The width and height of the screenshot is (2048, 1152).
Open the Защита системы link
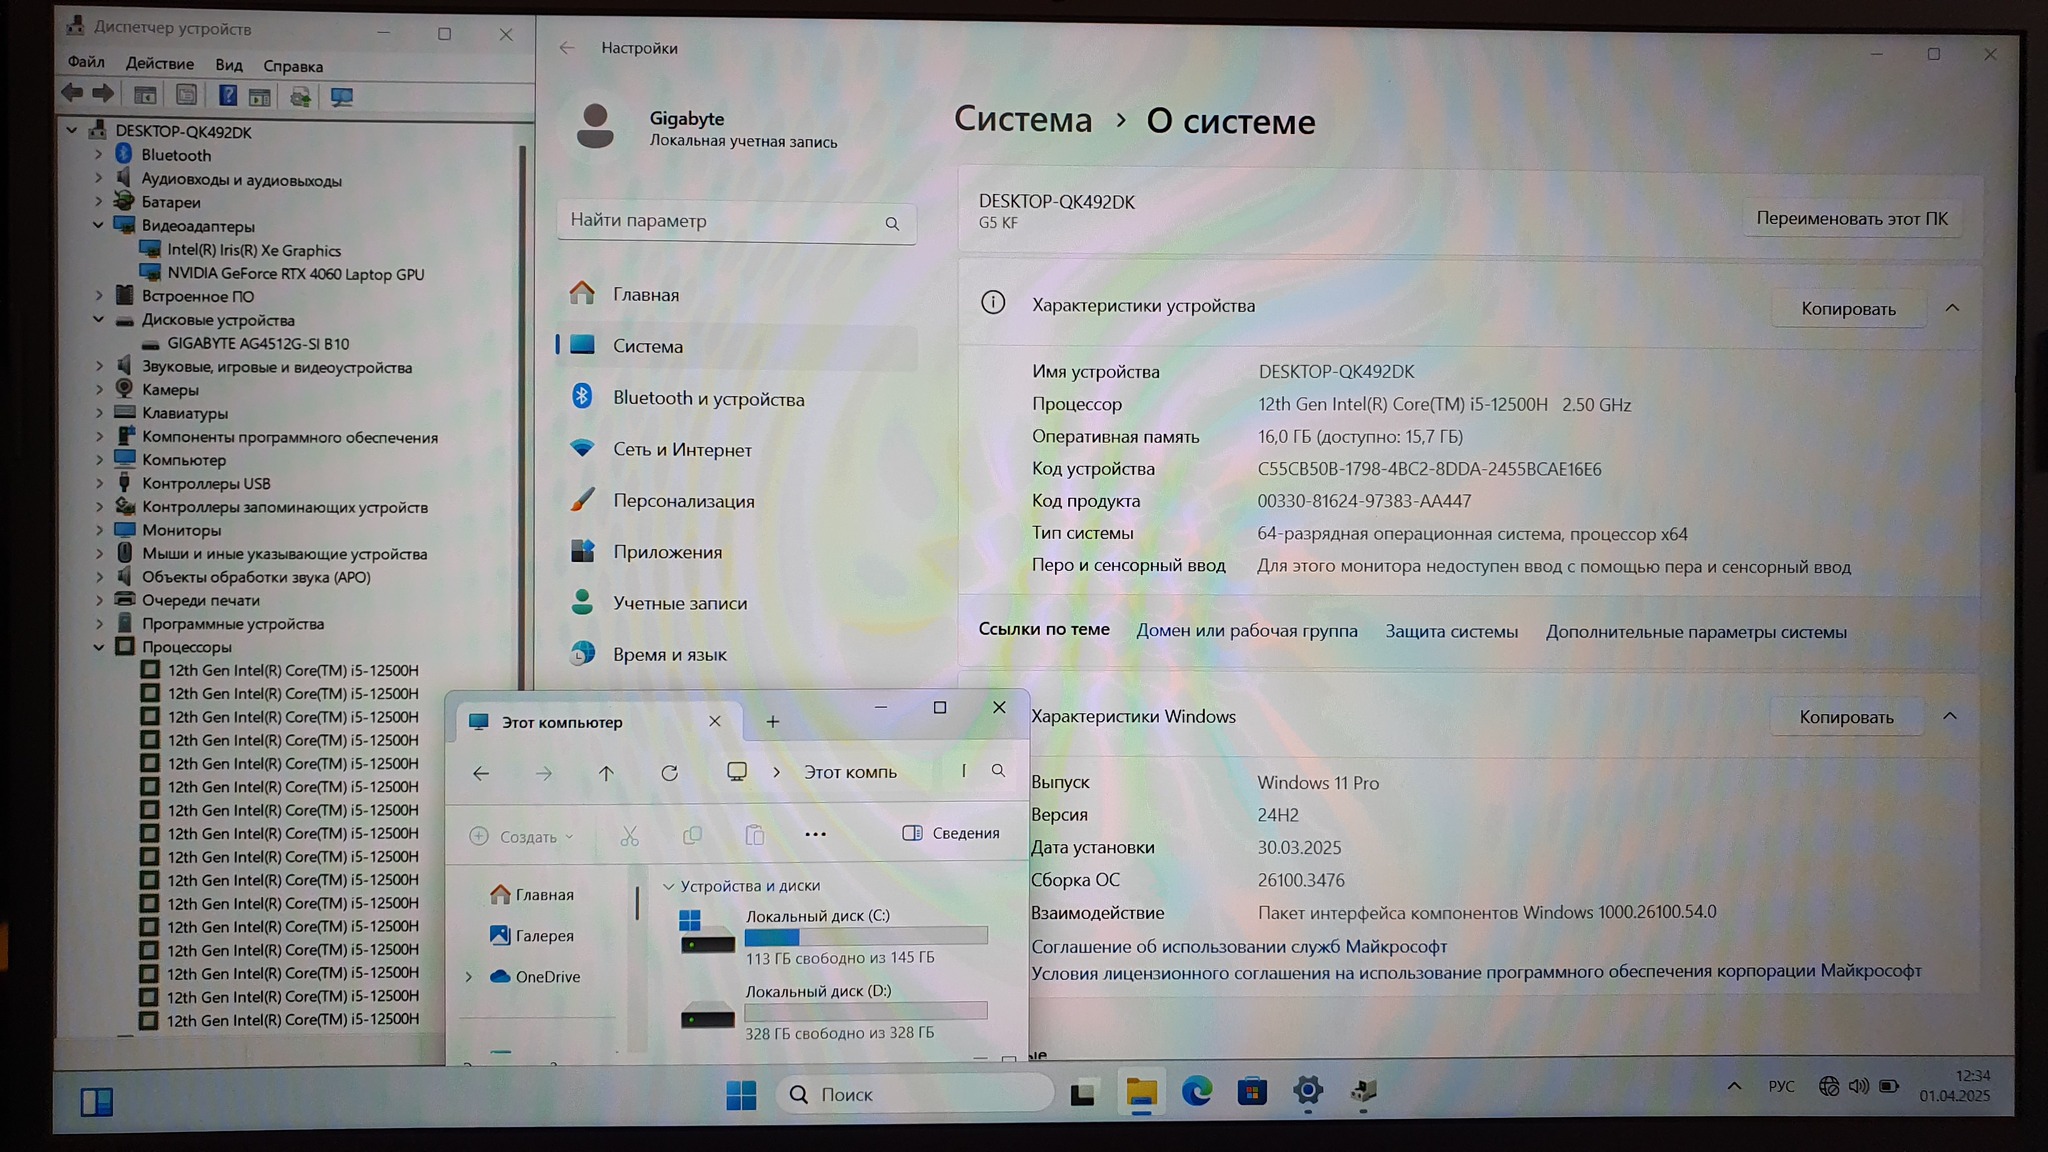pyautogui.click(x=1451, y=631)
